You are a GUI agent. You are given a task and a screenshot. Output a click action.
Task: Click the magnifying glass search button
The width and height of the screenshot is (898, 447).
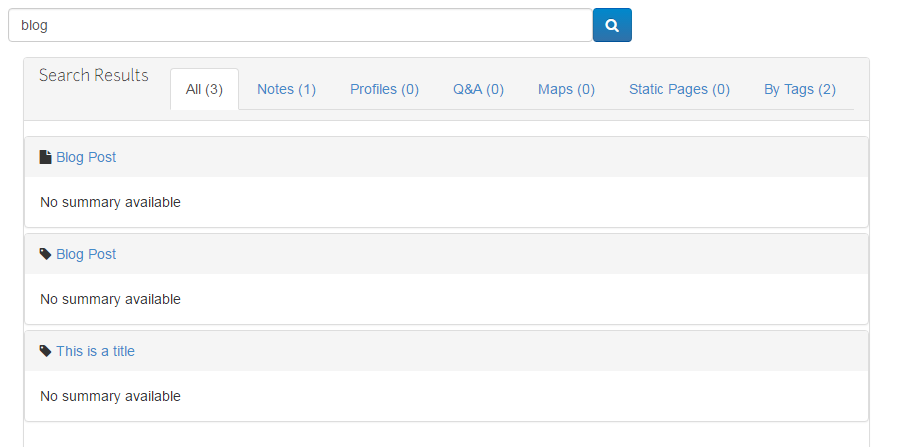tap(612, 26)
